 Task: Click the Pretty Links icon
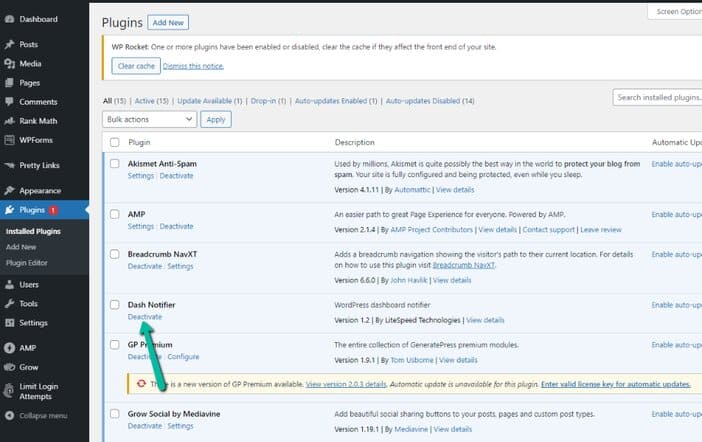pos(9,165)
